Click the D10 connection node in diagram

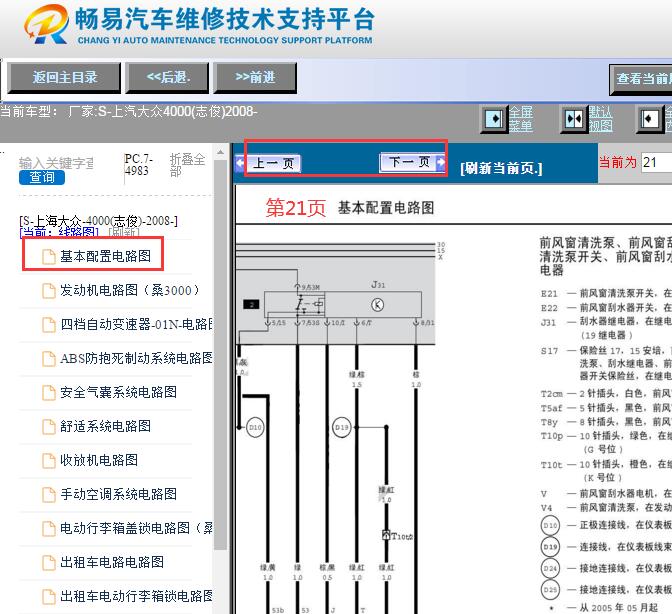(x=255, y=427)
